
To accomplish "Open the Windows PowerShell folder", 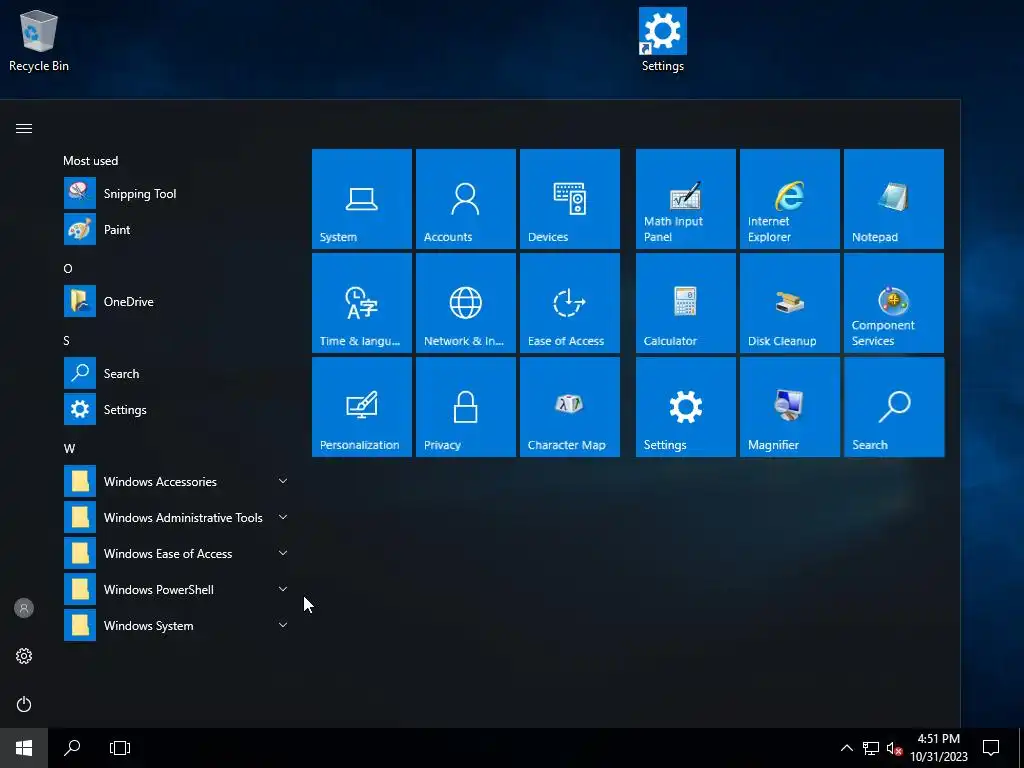I will 176,589.
